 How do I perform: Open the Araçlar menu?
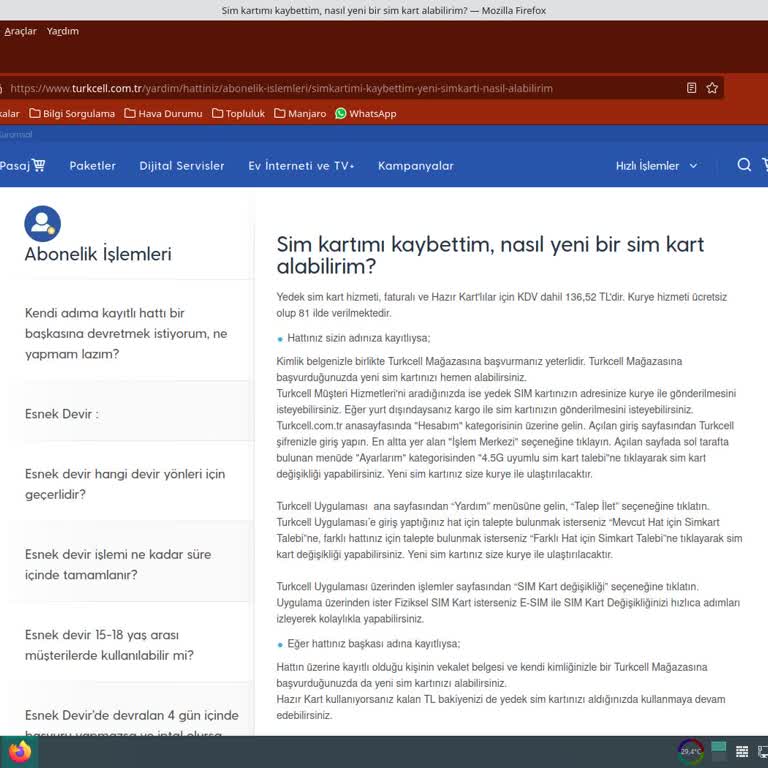click(20, 31)
